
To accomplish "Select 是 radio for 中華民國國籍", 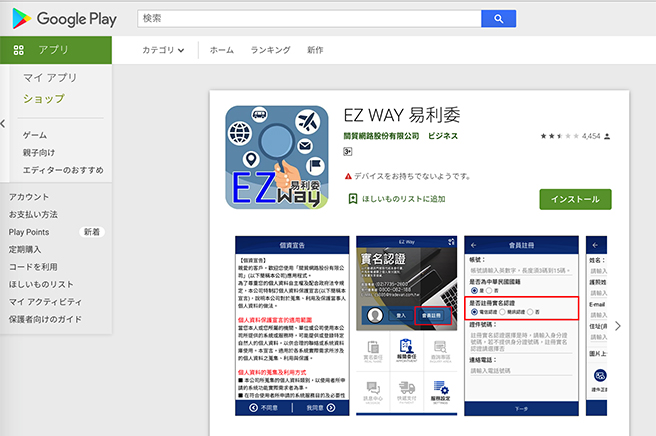I will [x=474, y=290].
